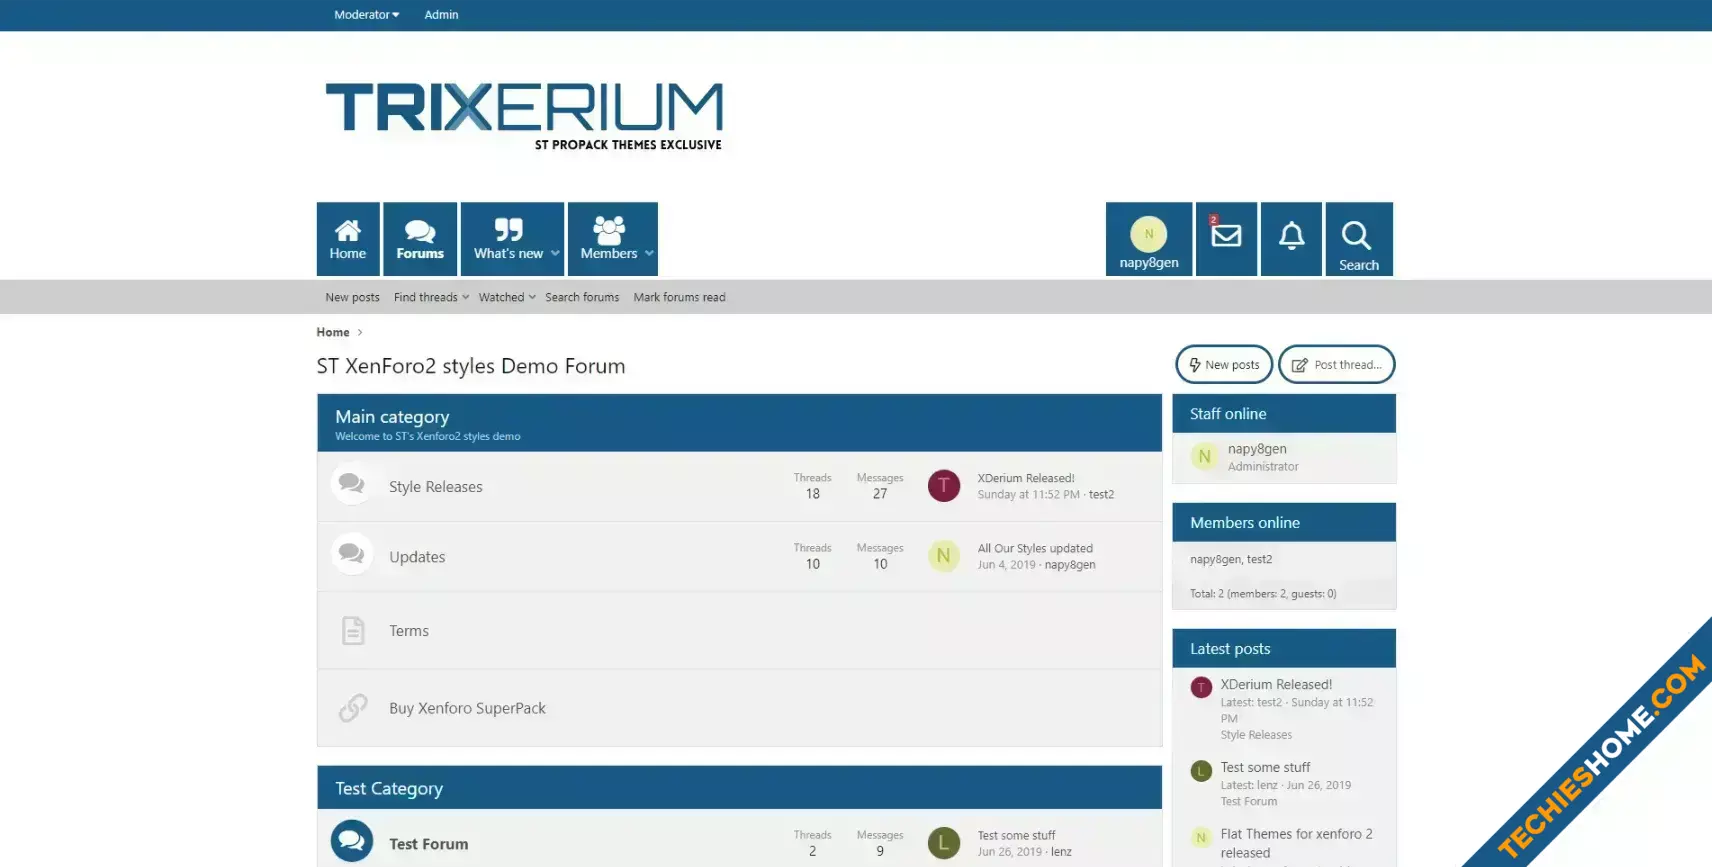Open Test some stuff in Test Forum row
The image size is (1712, 867).
(x=1016, y=835)
